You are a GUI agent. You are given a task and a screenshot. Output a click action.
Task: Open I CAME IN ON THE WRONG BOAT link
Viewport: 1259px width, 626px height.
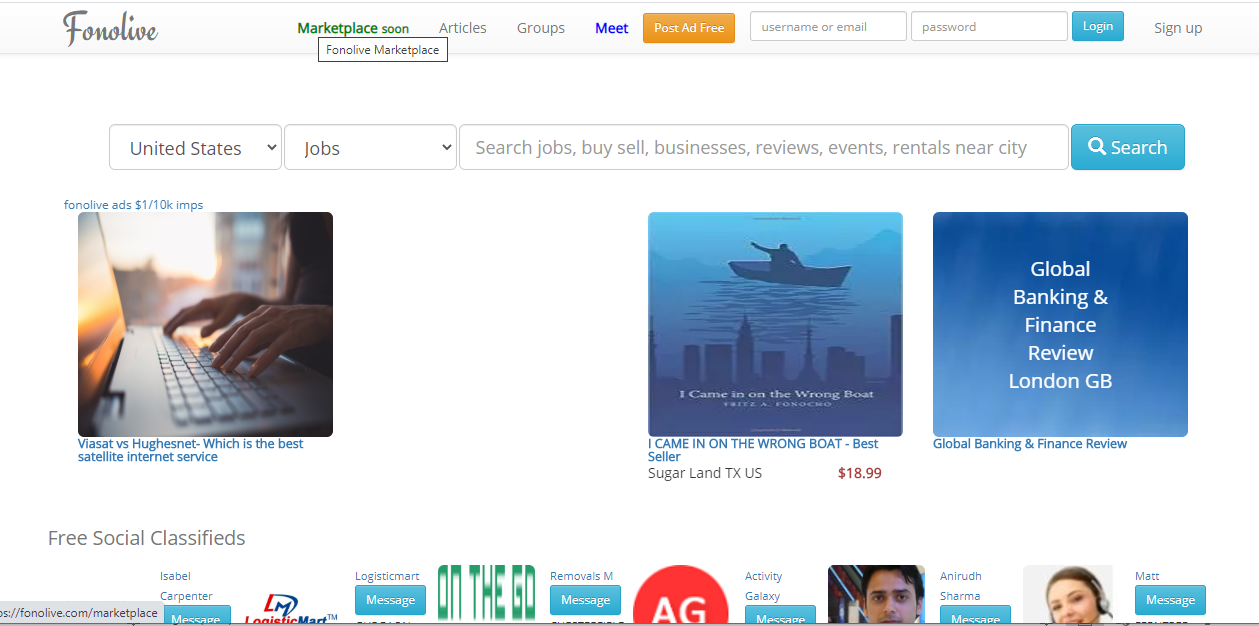[x=763, y=450]
